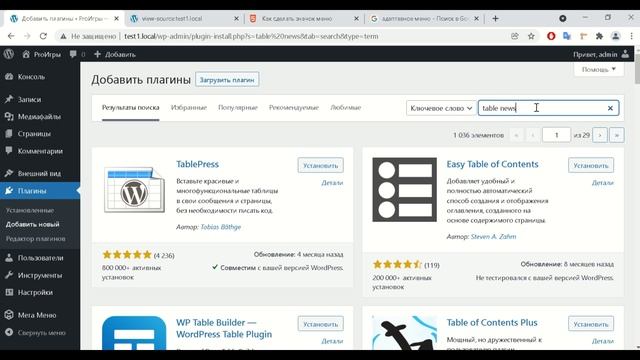Open the TablePress plugin title
Viewport: 640px width, 360px height.
pyautogui.click(x=198, y=164)
